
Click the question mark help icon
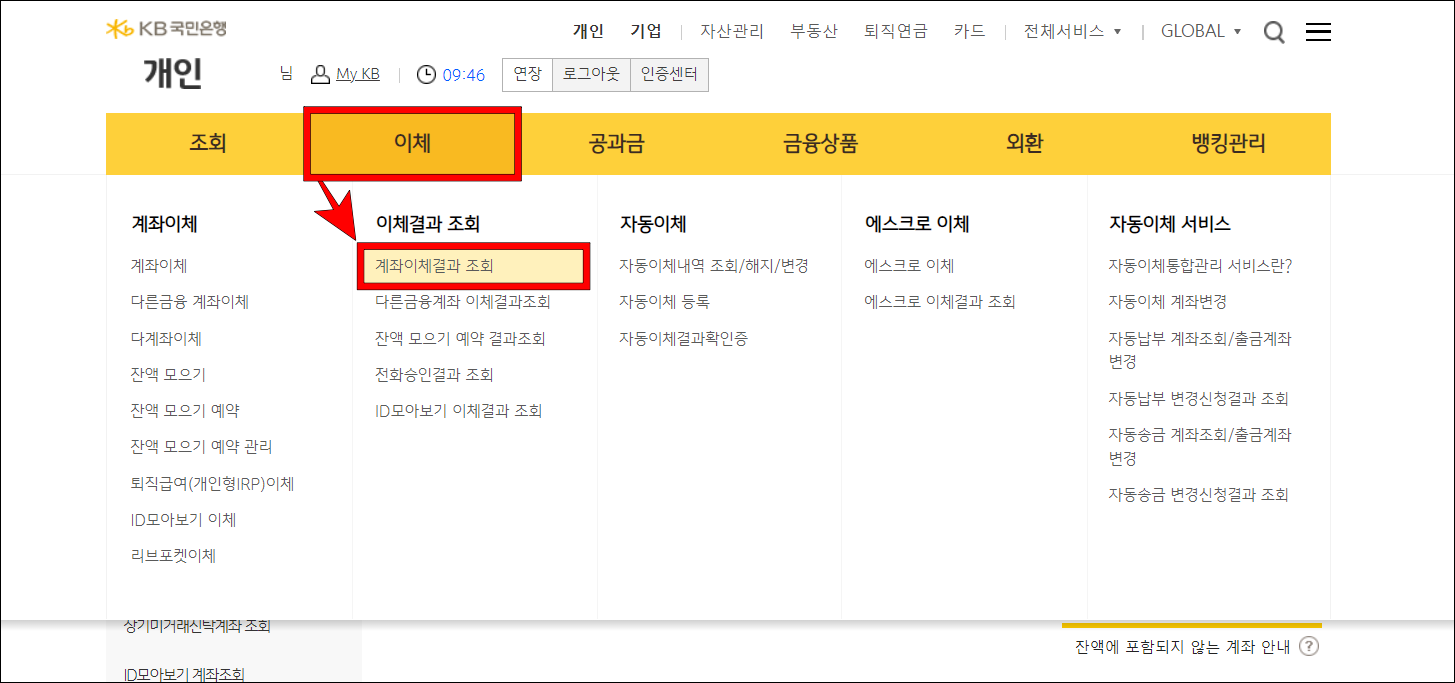(x=1310, y=647)
